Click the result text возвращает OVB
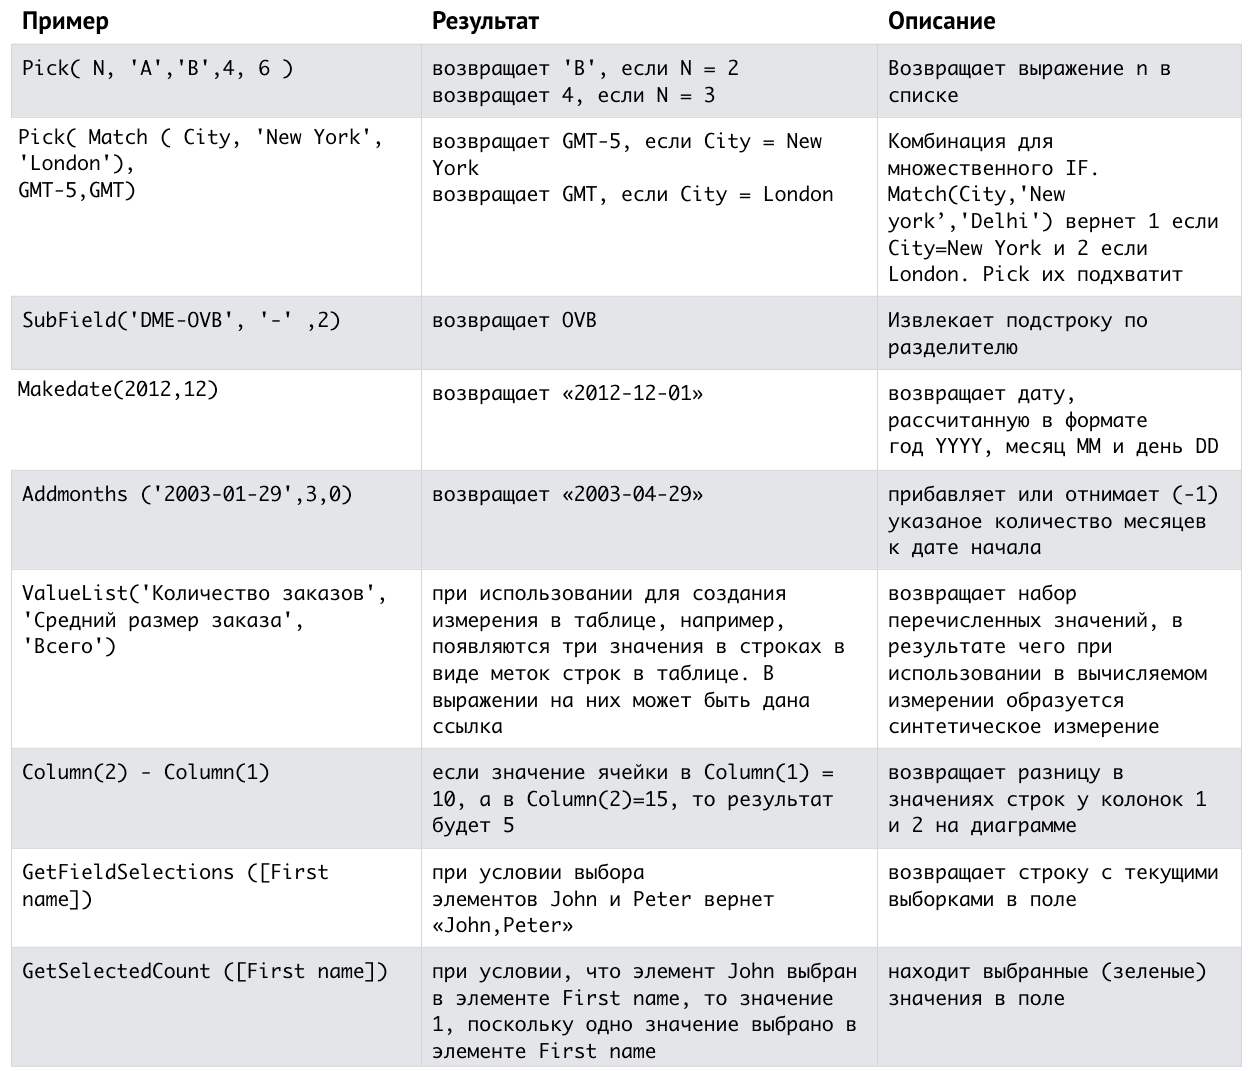The width and height of the screenshot is (1255, 1071). (x=514, y=320)
